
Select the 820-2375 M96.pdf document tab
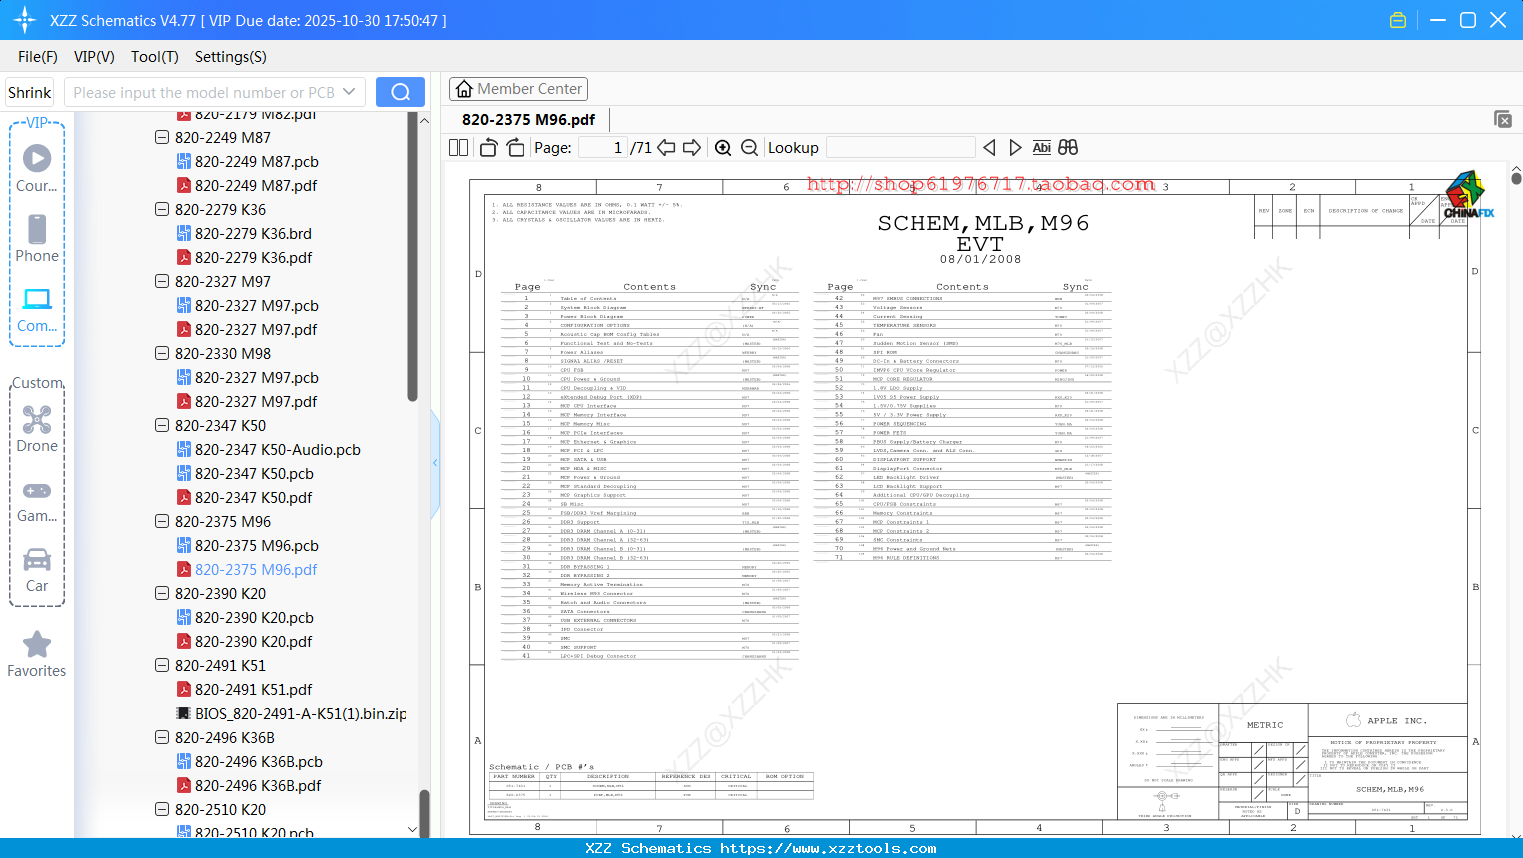click(528, 119)
